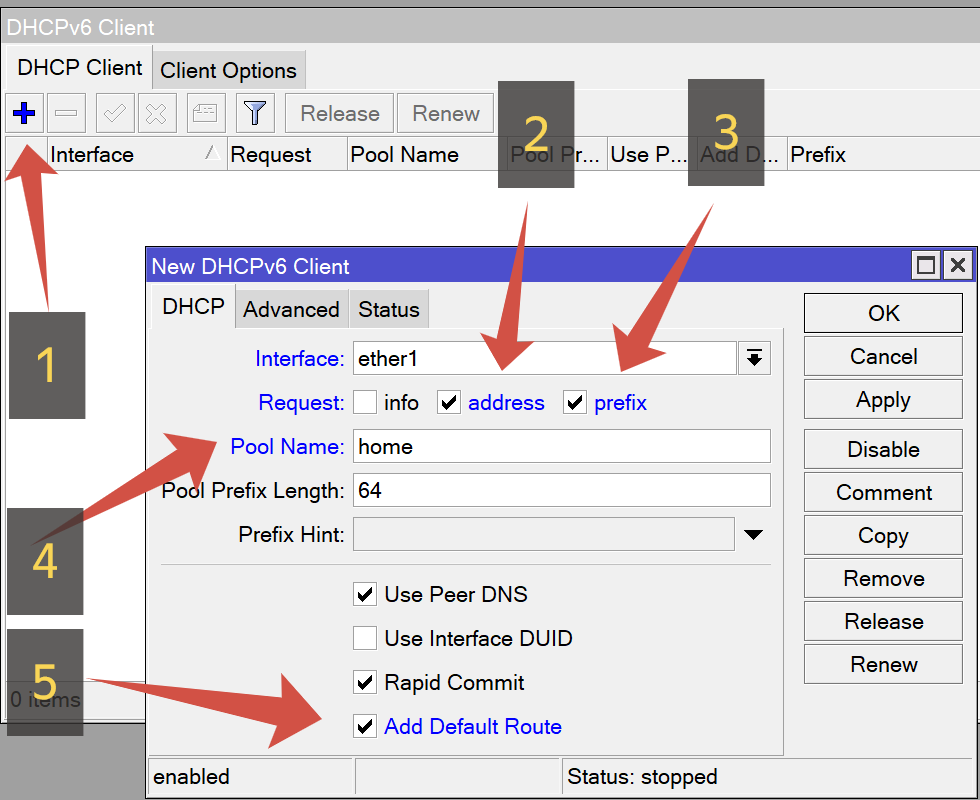The height and width of the screenshot is (800, 980).
Task: Click the Renew button in the dialog
Action: [x=883, y=665]
